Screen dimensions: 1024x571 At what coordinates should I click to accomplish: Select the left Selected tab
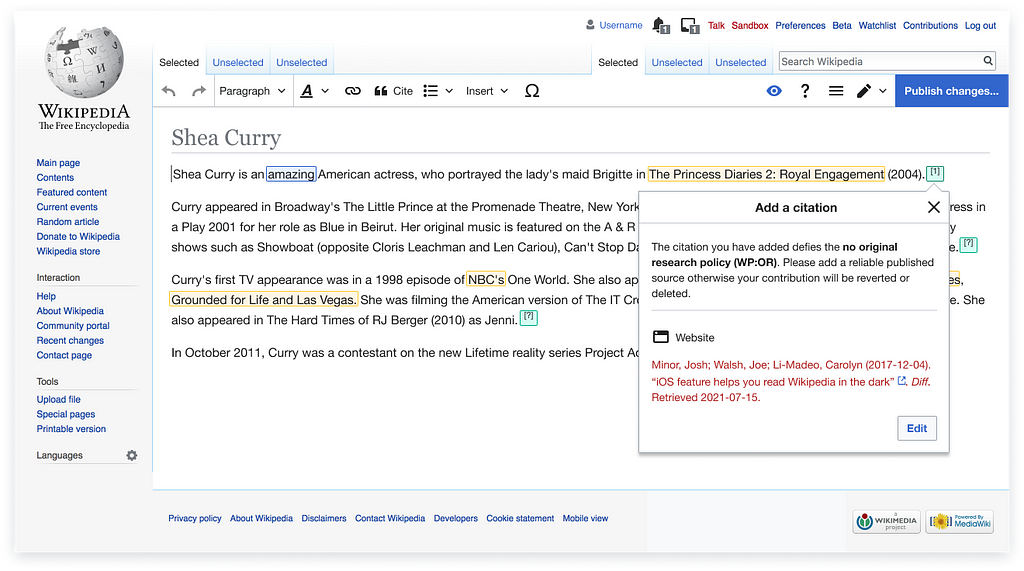[179, 62]
